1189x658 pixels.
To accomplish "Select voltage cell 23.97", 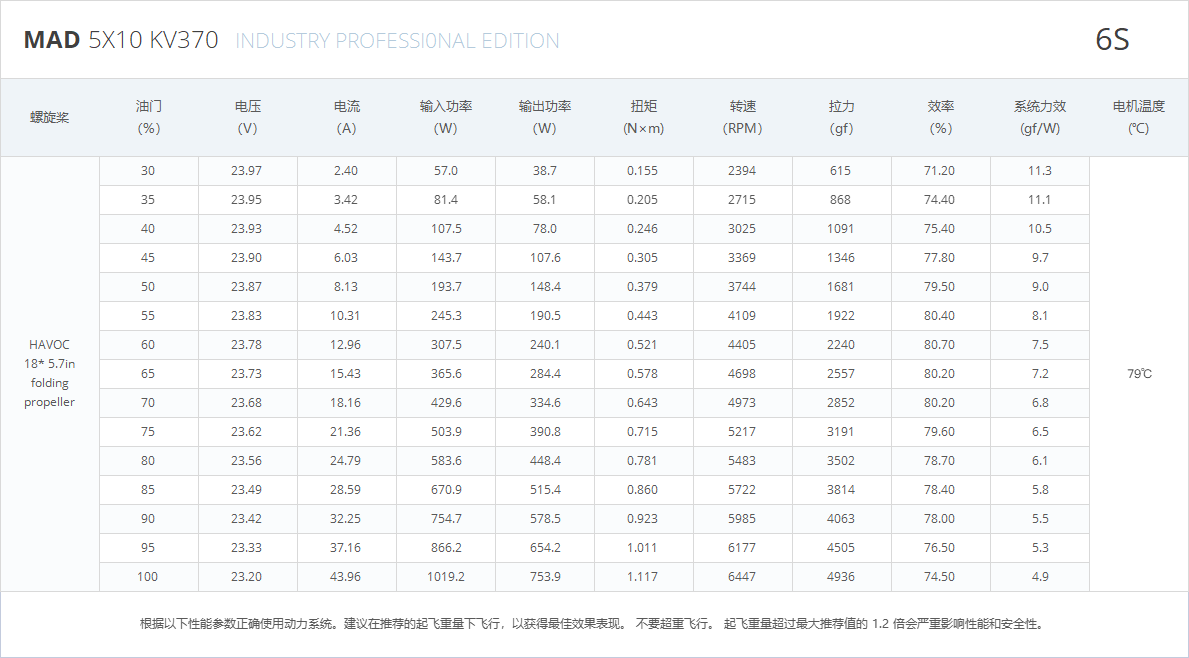I will click(x=246, y=171).
